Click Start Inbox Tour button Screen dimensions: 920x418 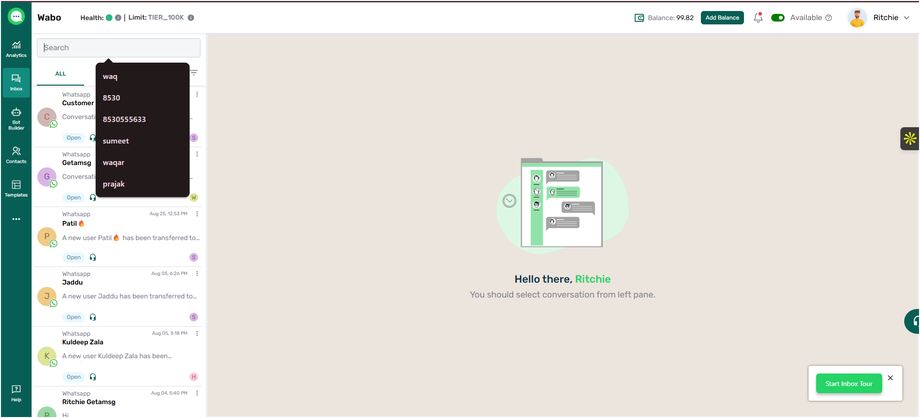(849, 383)
